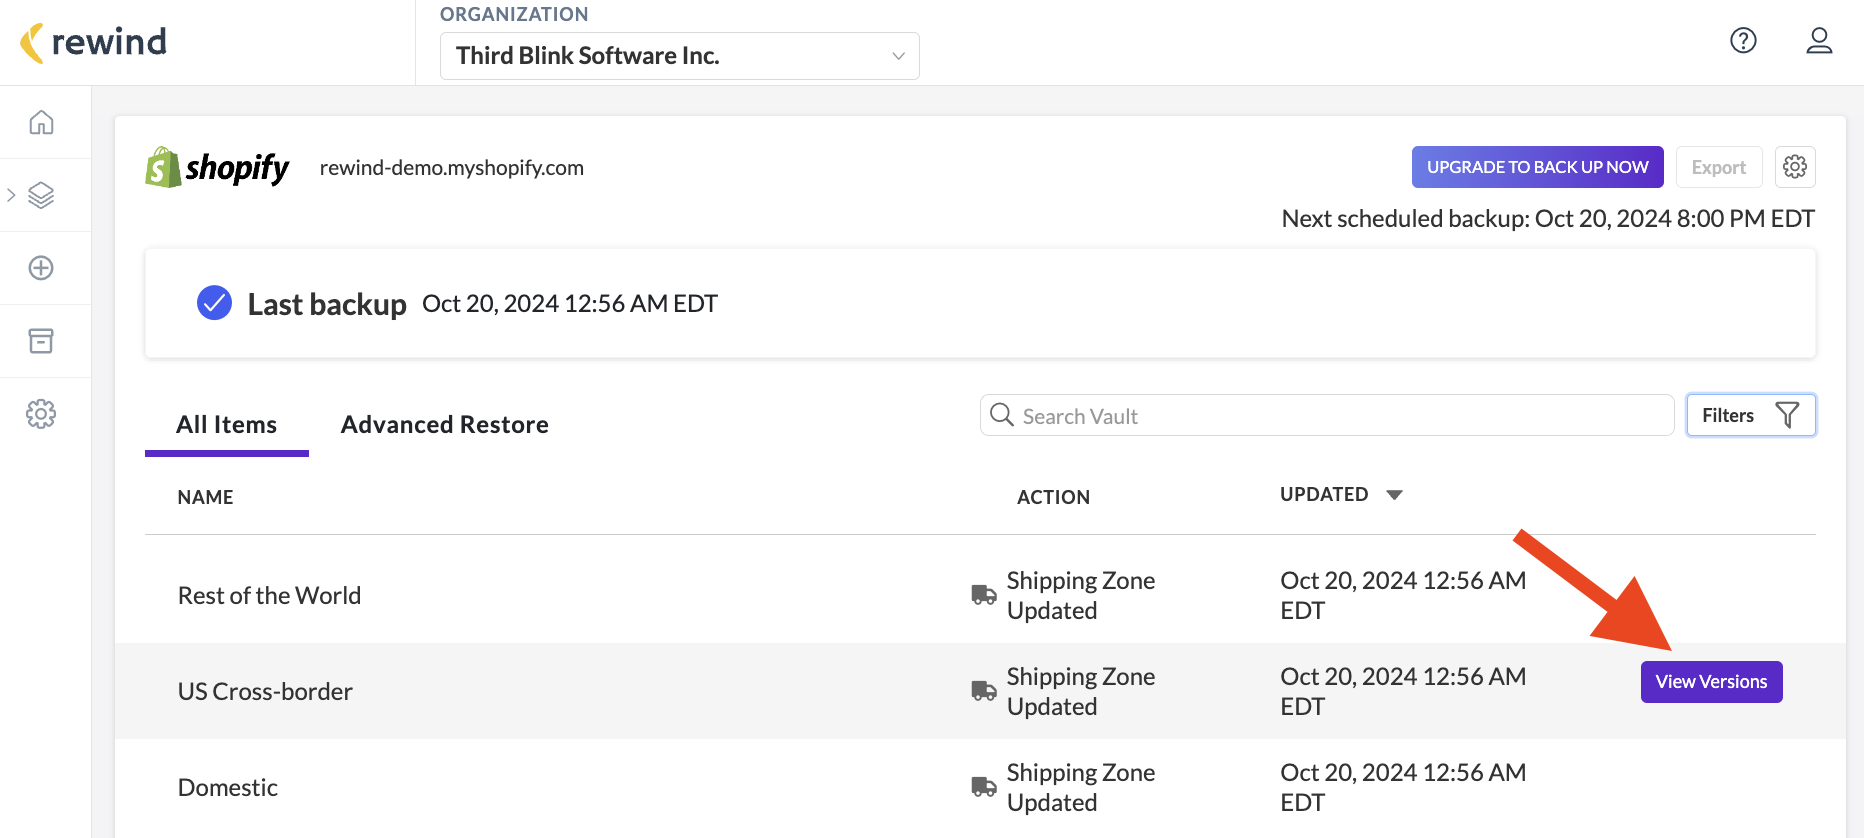This screenshot has width=1864, height=838.
Task: Click truck icon in Rest of the World row
Action: click(984, 595)
